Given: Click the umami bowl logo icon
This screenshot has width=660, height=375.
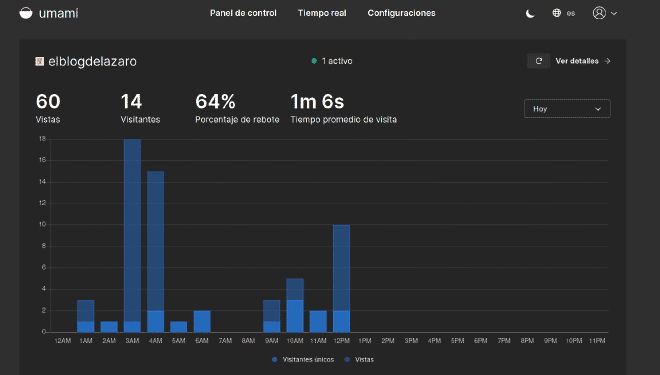Looking at the screenshot, I should point(26,13).
